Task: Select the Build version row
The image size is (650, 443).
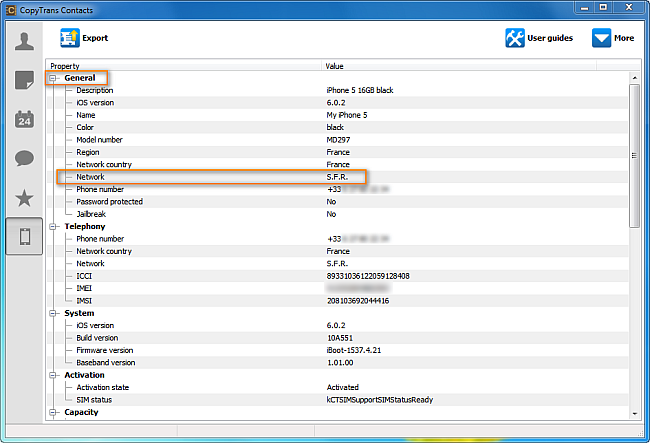Action: (338, 338)
